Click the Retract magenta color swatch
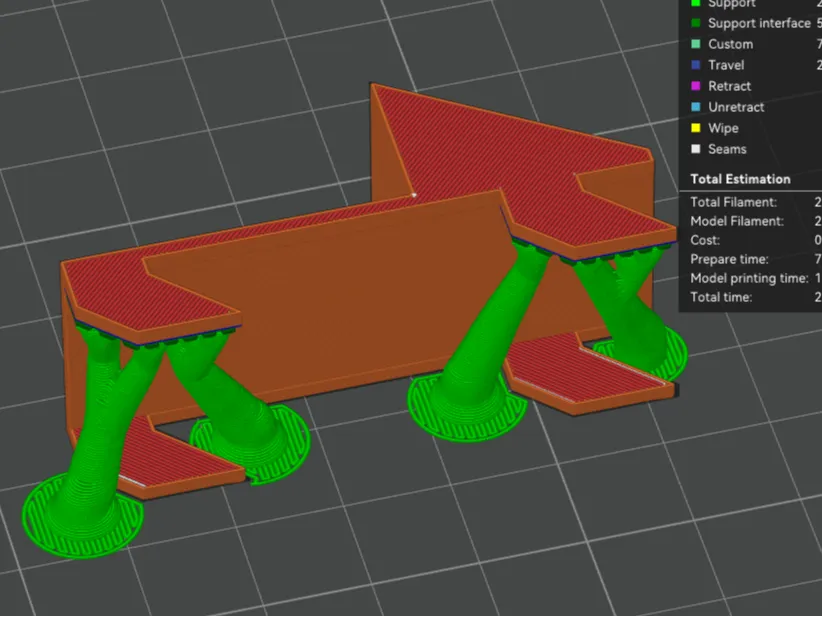 (696, 86)
